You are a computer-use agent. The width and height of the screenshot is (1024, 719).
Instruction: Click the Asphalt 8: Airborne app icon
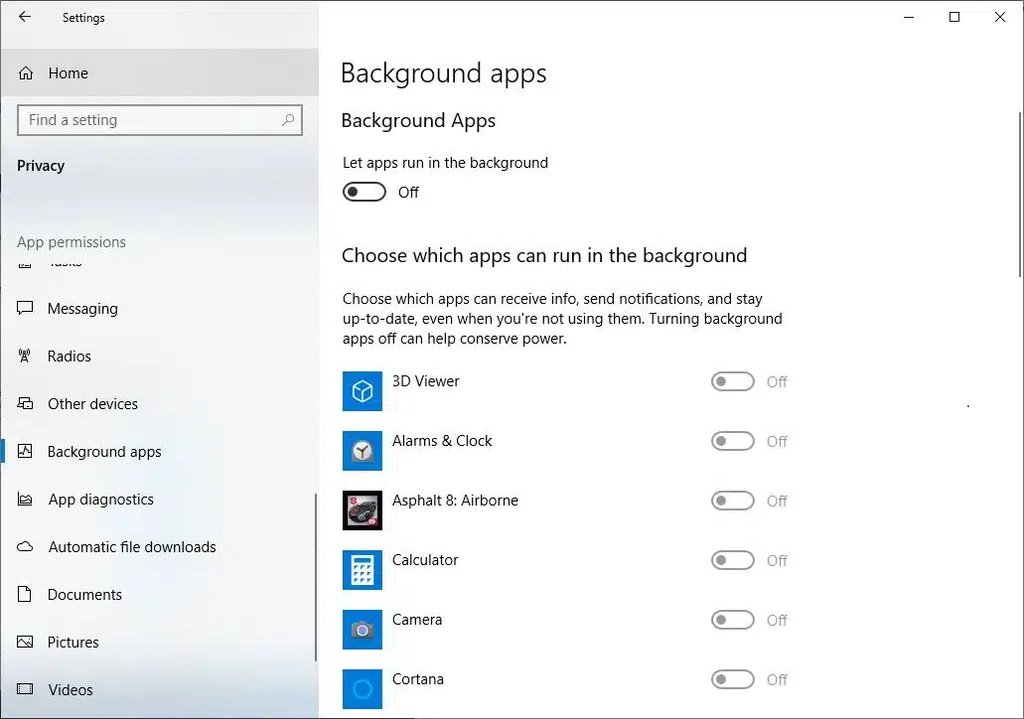coord(362,510)
